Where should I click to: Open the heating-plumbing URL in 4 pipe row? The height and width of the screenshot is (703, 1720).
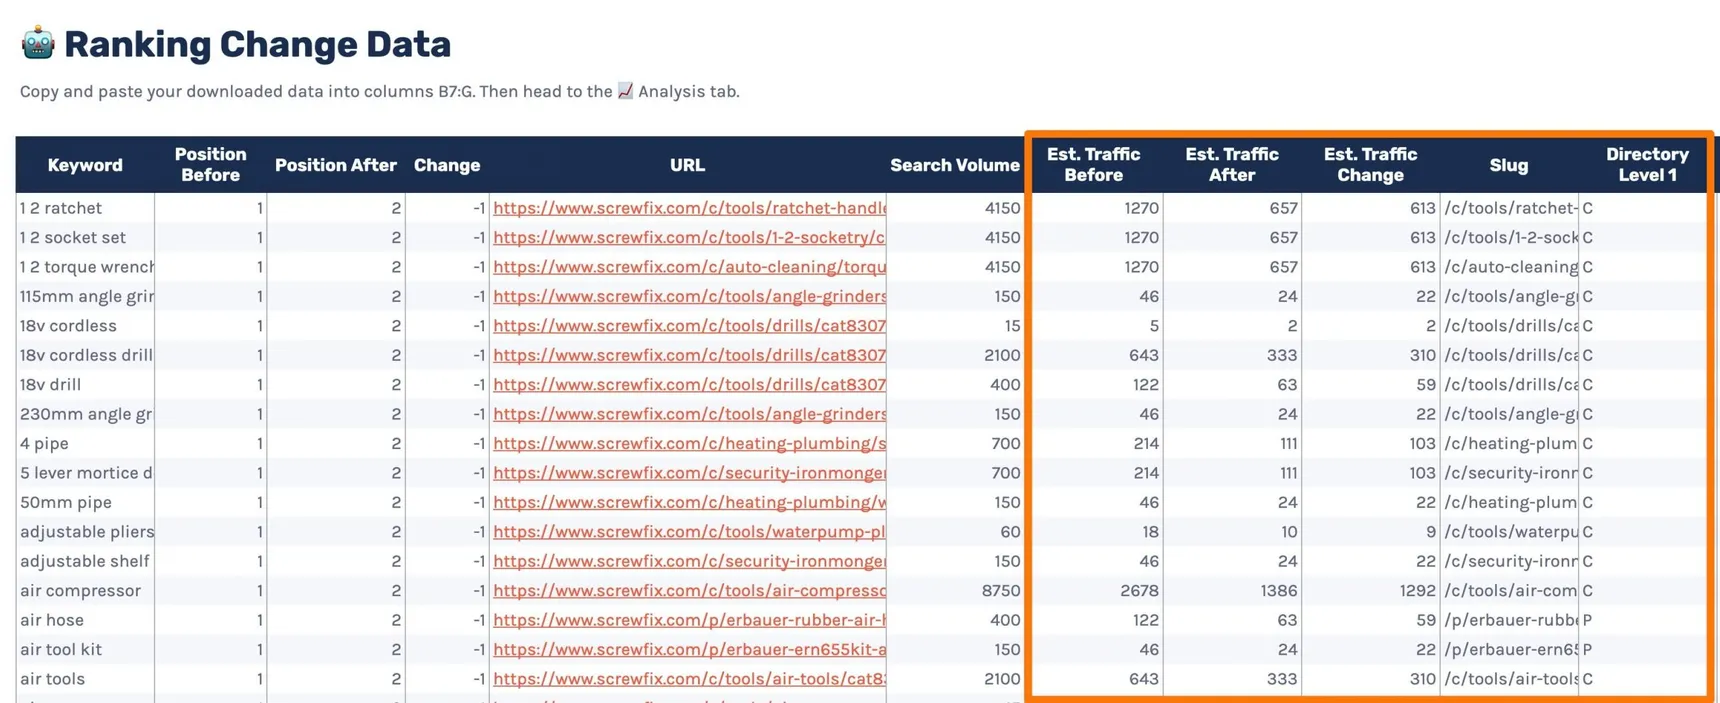click(689, 443)
